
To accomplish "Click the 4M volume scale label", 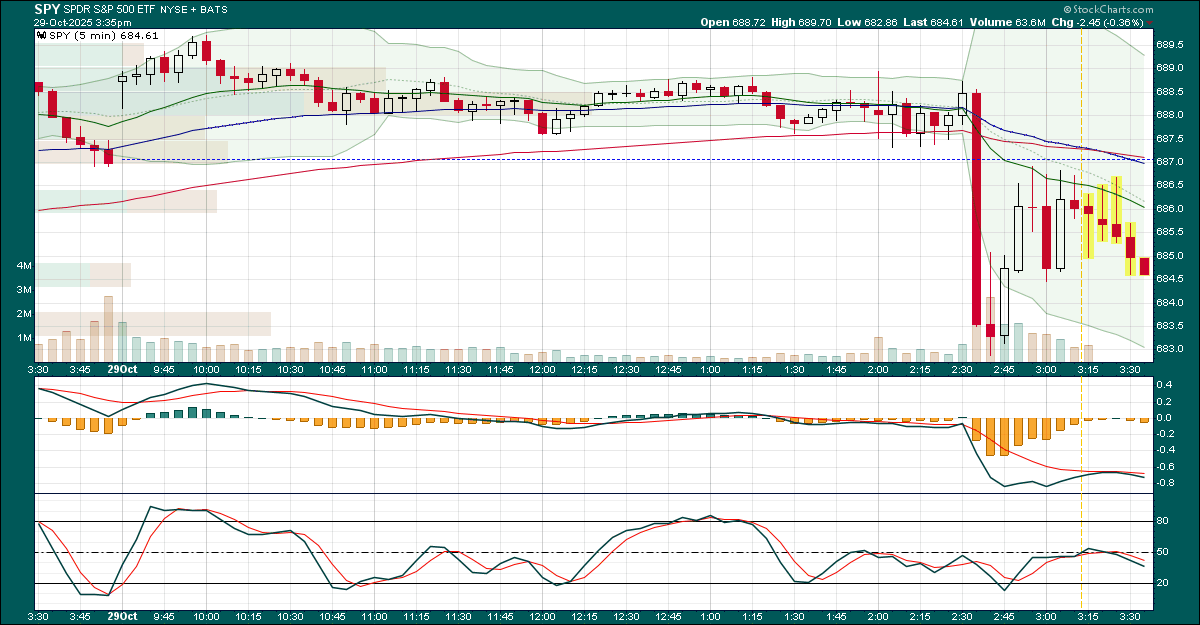I will pos(25,266).
